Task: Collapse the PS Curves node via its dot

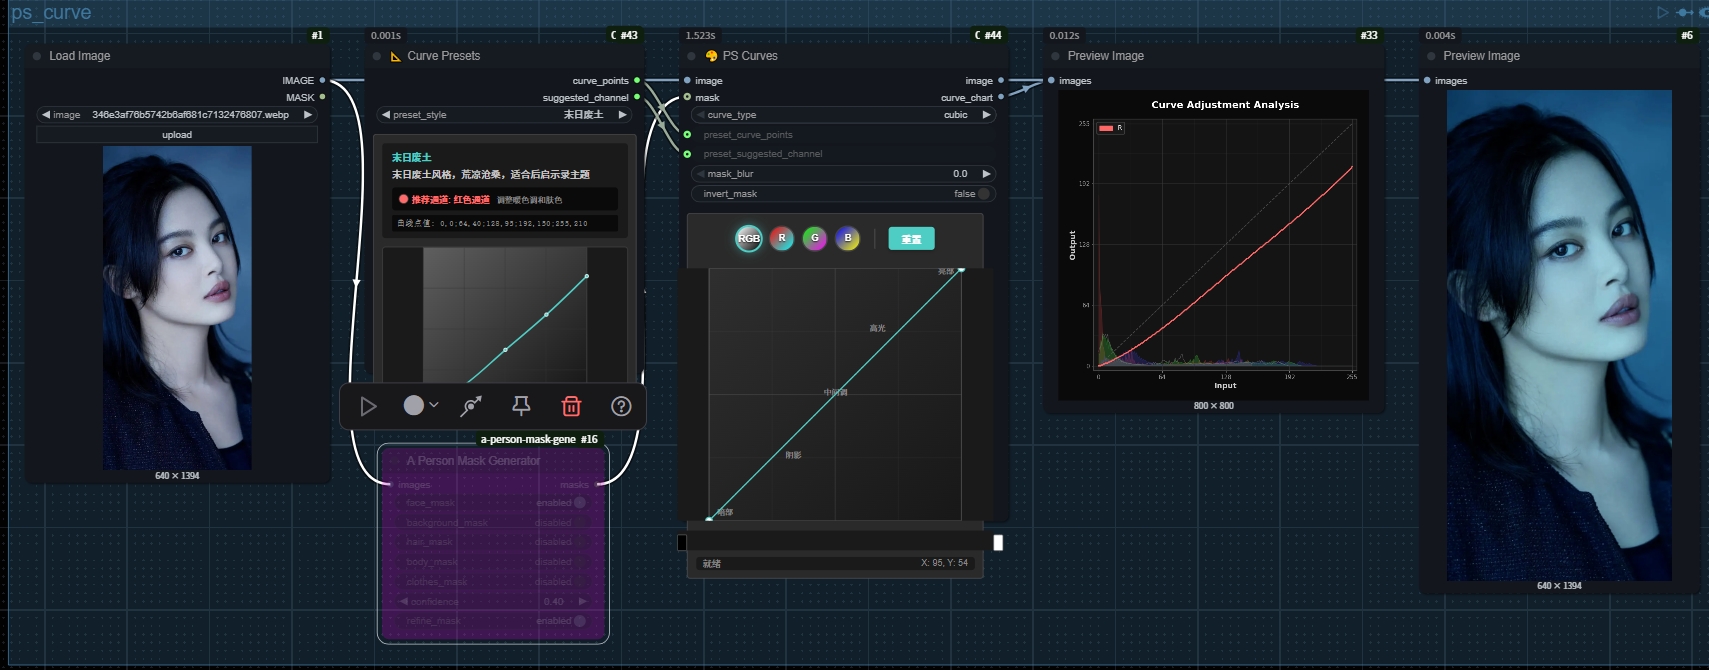Action: (x=691, y=56)
